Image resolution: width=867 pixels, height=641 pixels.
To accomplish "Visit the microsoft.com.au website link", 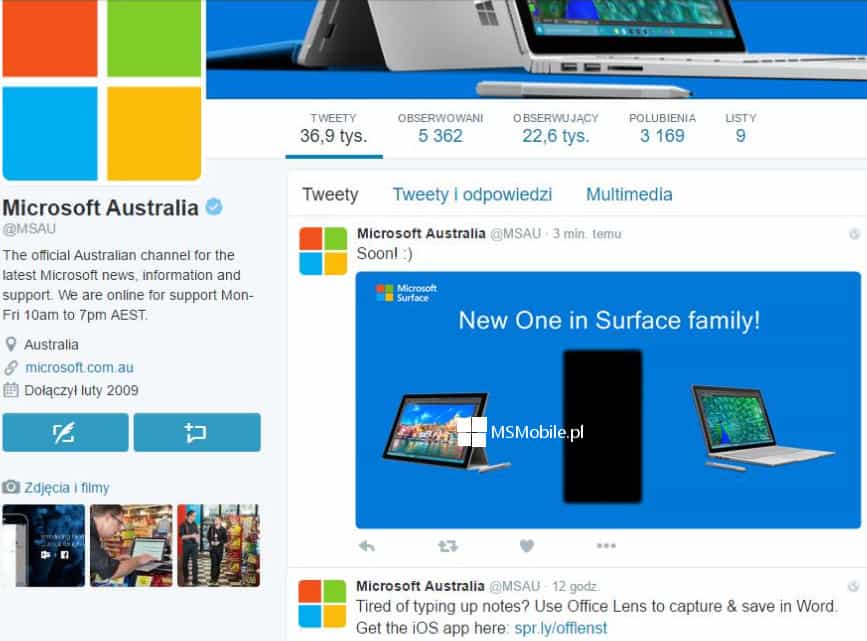I will pos(79,367).
